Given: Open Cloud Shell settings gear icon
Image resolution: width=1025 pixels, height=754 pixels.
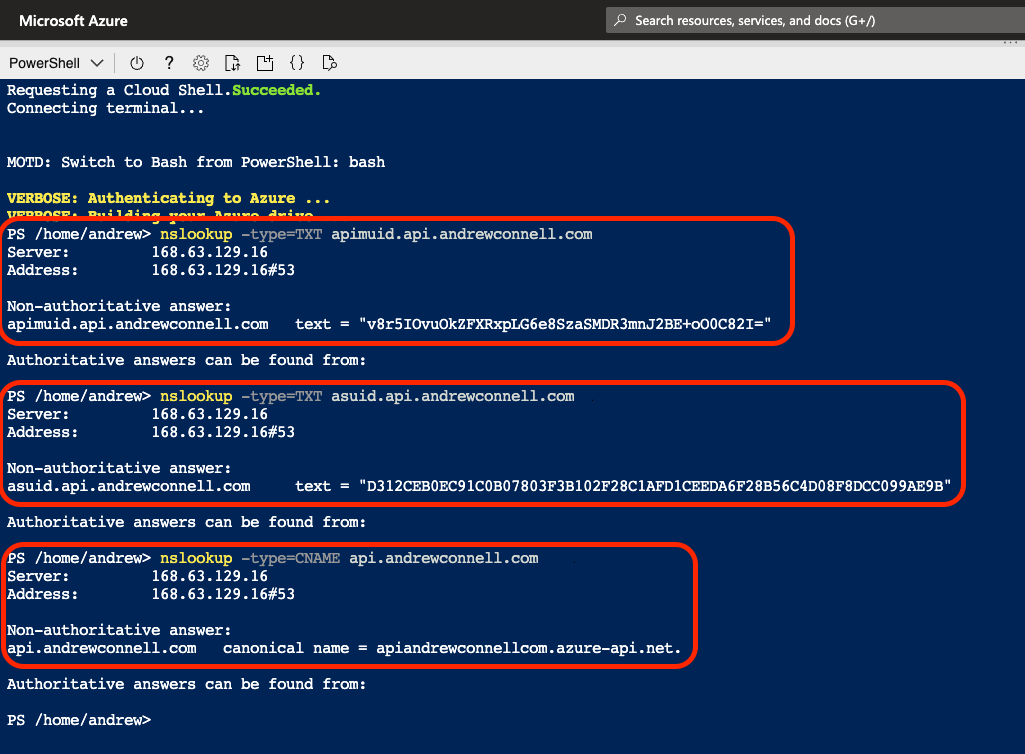Looking at the screenshot, I should point(201,63).
